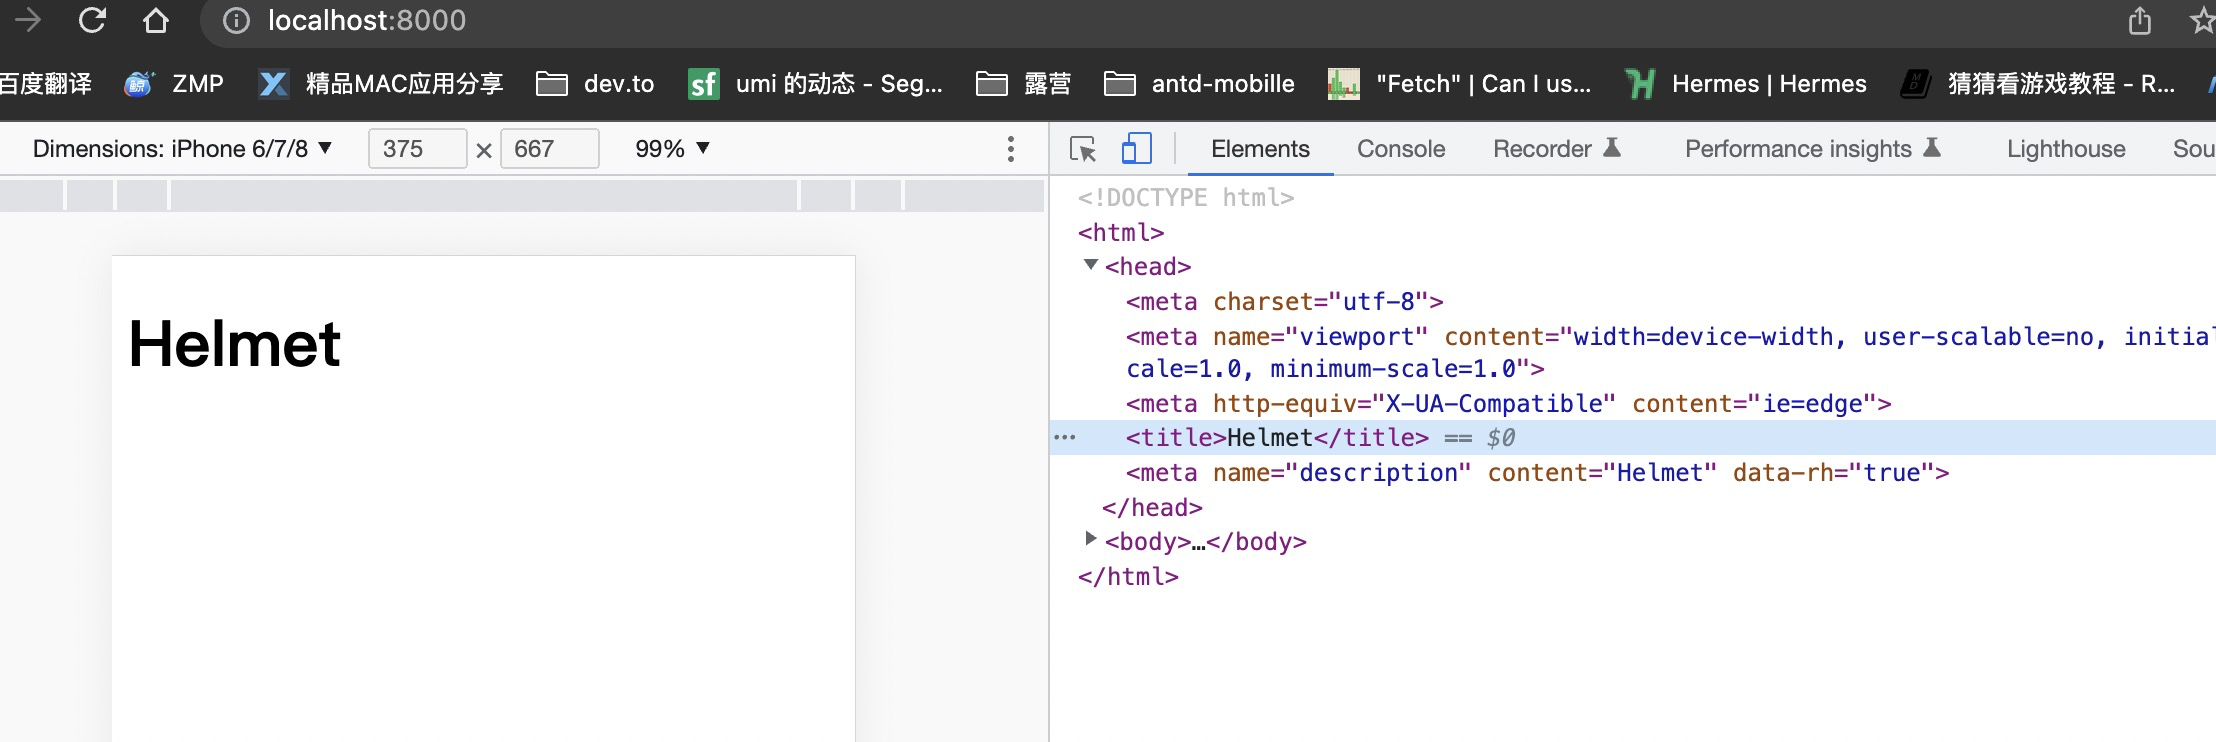
Task: Select the meta name="description" node
Action: click(1538, 473)
